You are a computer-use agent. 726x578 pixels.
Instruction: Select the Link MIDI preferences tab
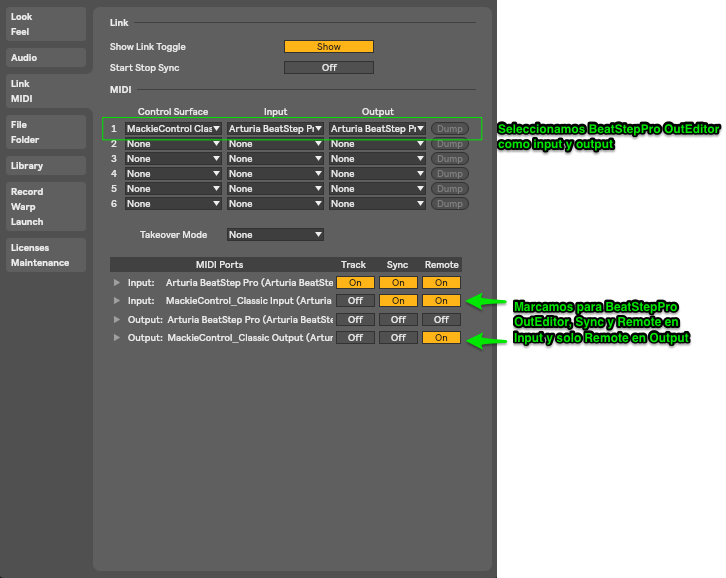pyautogui.click(x=46, y=91)
